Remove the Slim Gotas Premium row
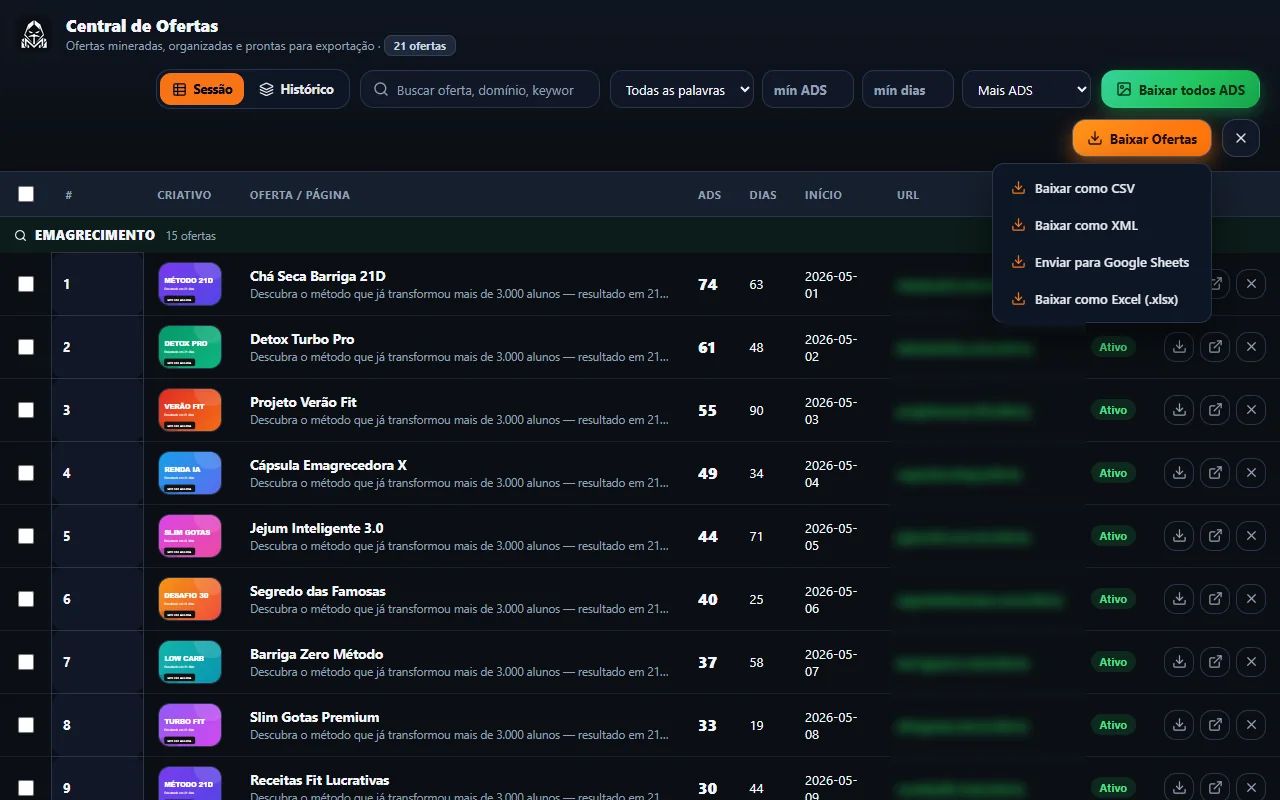 pyautogui.click(x=1251, y=725)
